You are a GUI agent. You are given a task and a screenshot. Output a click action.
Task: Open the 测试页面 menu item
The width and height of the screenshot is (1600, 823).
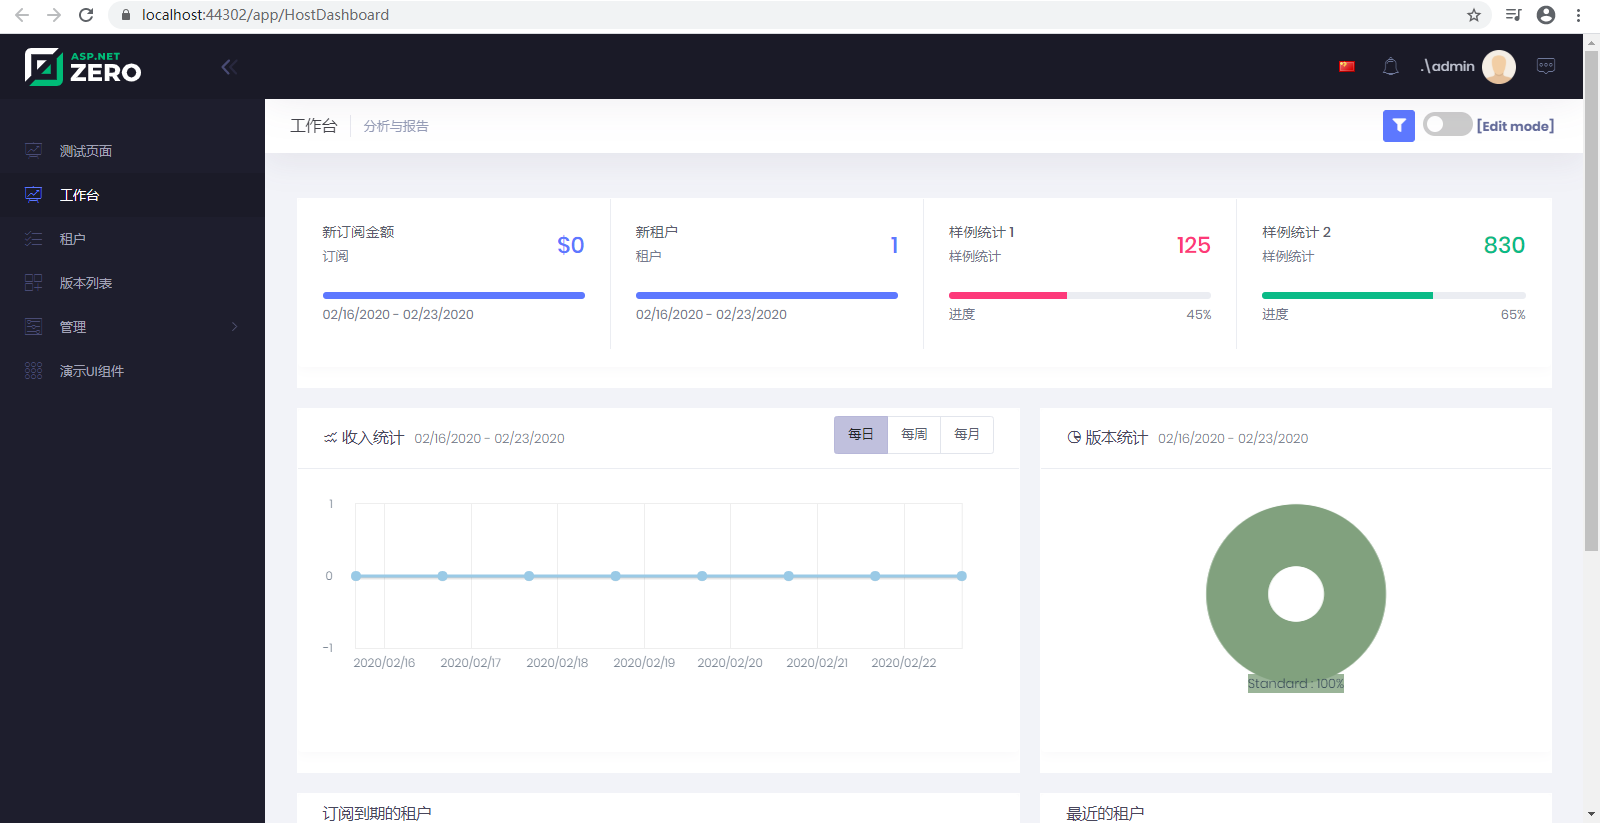132,151
